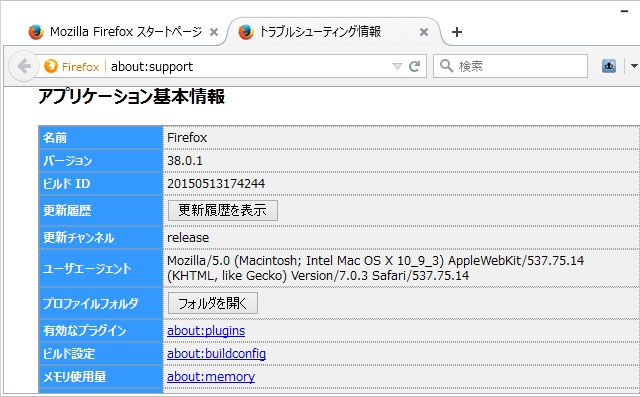Click the orange Firefox identity icon in address bar
Viewport: 640px width, 397px height.
(x=51, y=66)
